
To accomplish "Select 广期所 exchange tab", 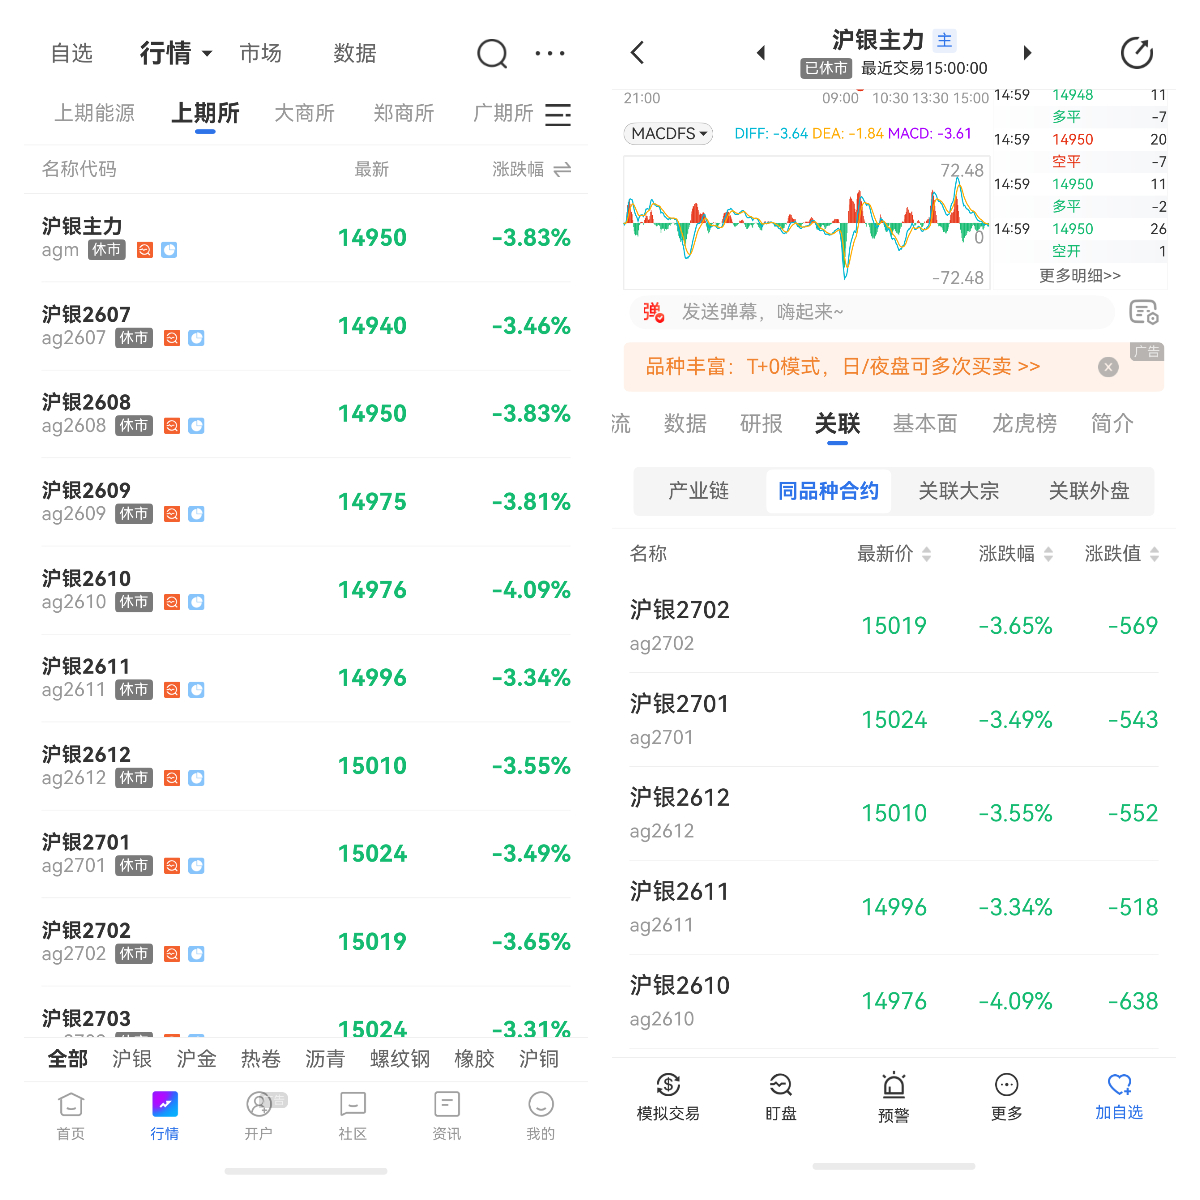I will tap(503, 113).
